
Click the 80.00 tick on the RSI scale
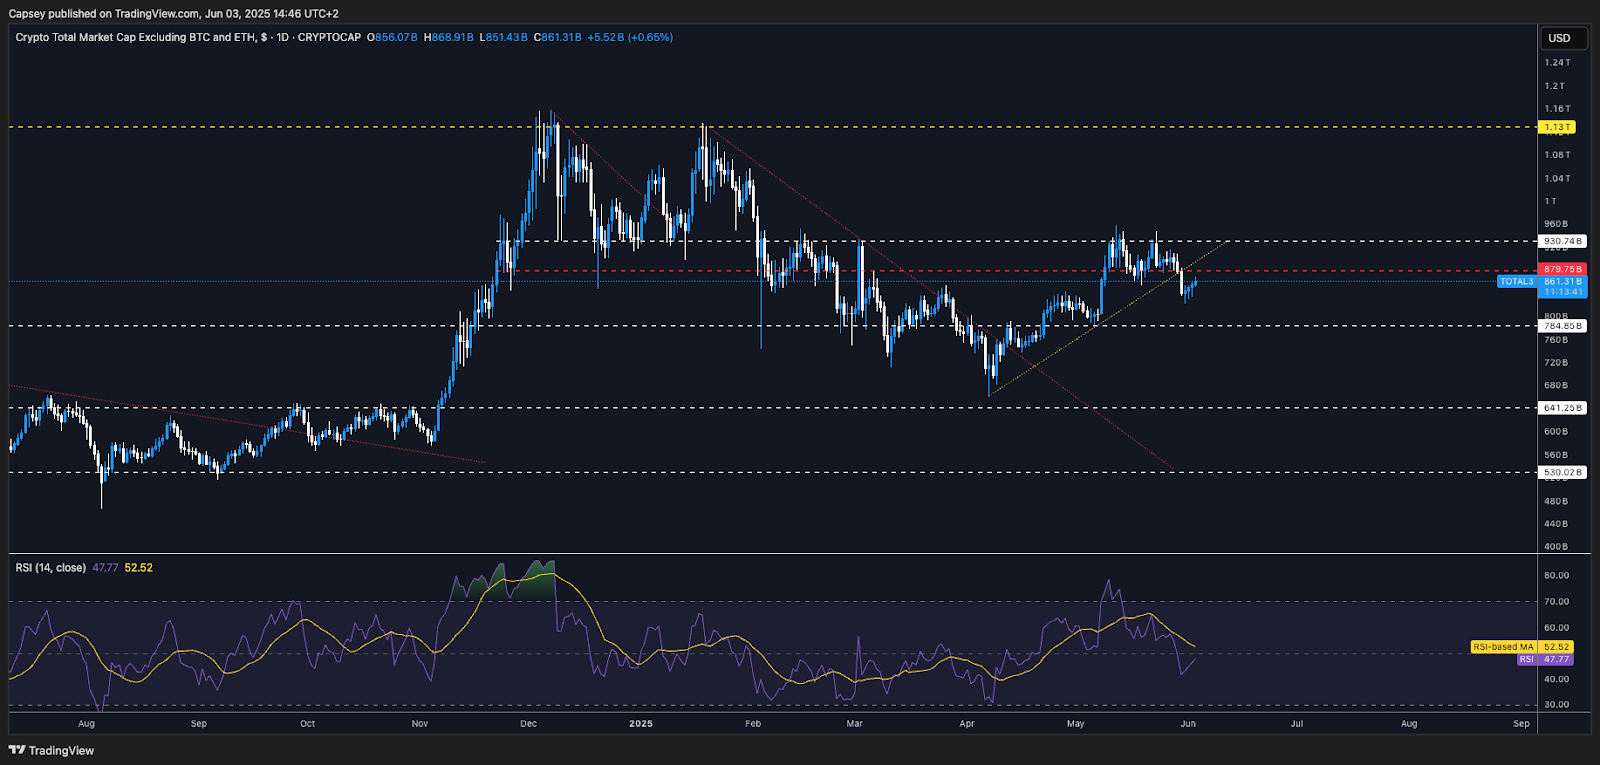click(1556, 576)
